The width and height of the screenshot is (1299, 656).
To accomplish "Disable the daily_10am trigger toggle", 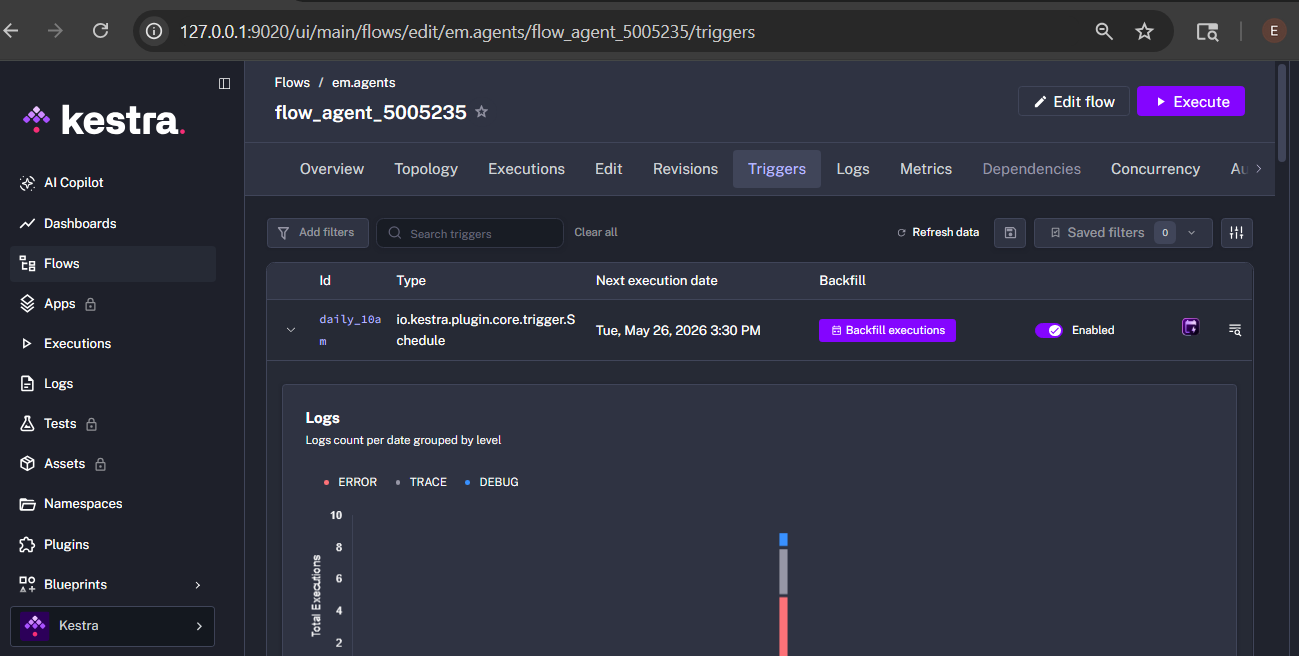I will pos(1049,330).
